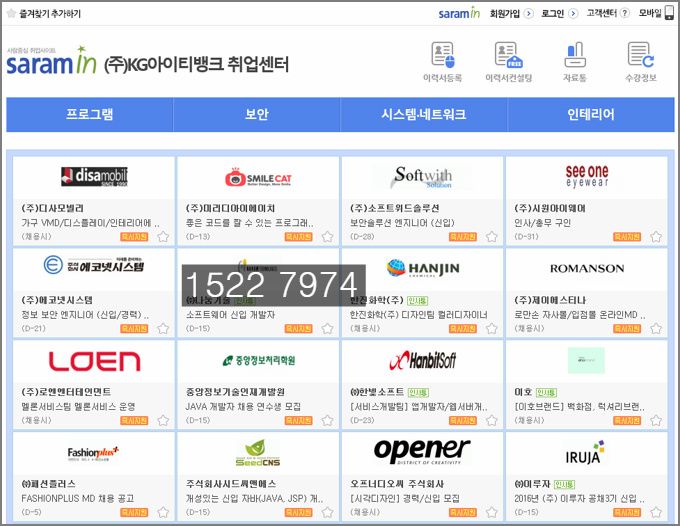Viewport: 680px width, 526px height.
Task: Click the 모바일 phone icon
Action: pos(670,13)
